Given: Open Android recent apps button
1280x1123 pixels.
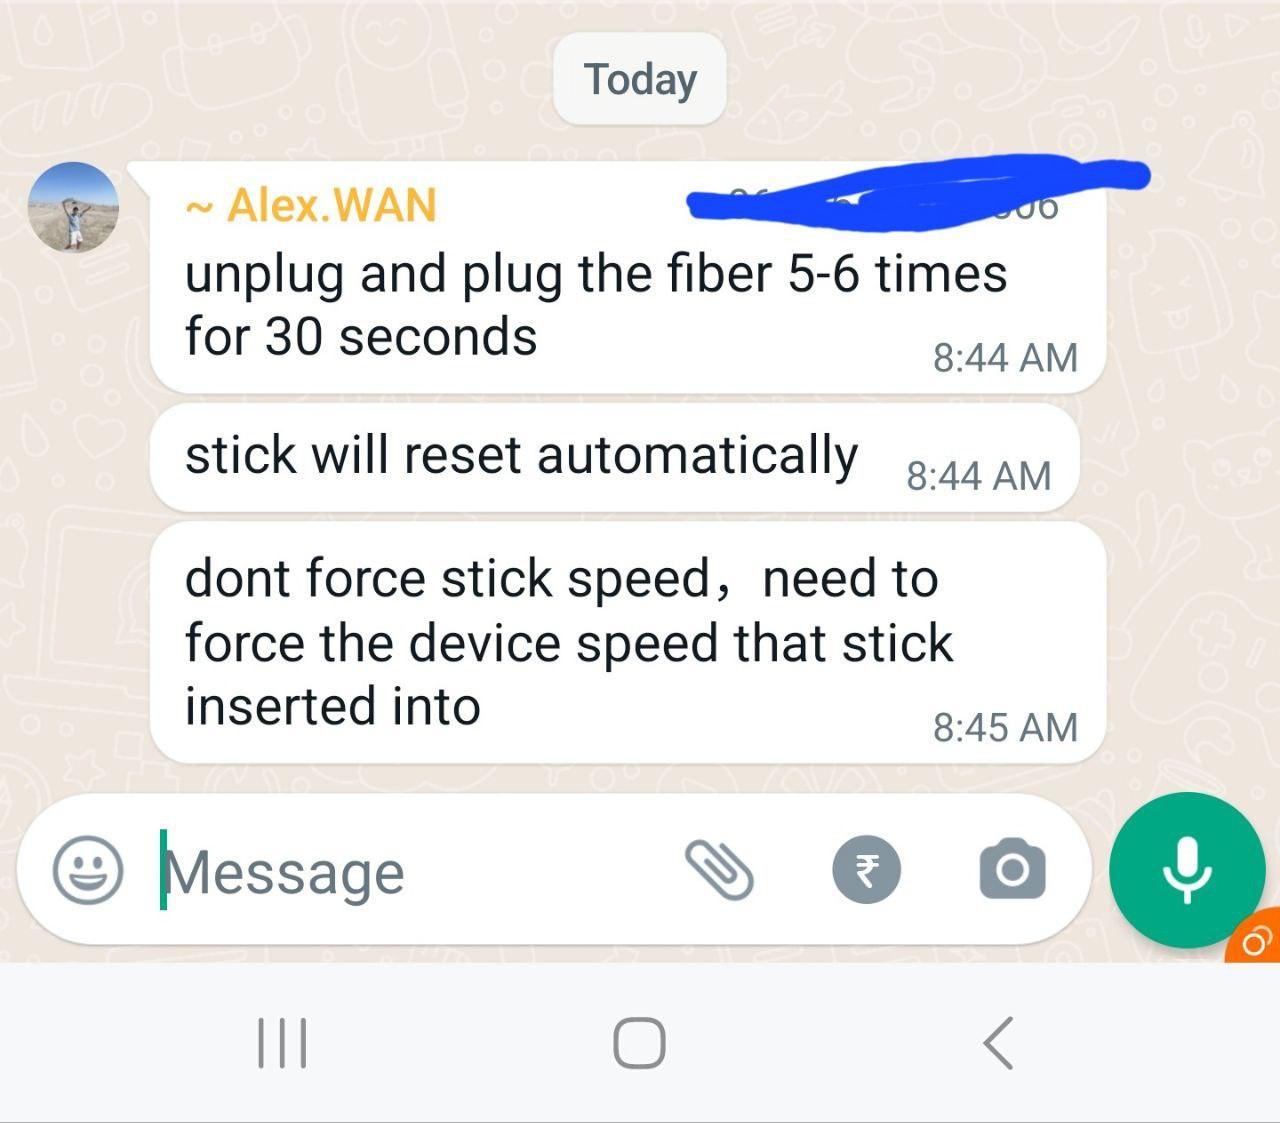Looking at the screenshot, I should (282, 1043).
